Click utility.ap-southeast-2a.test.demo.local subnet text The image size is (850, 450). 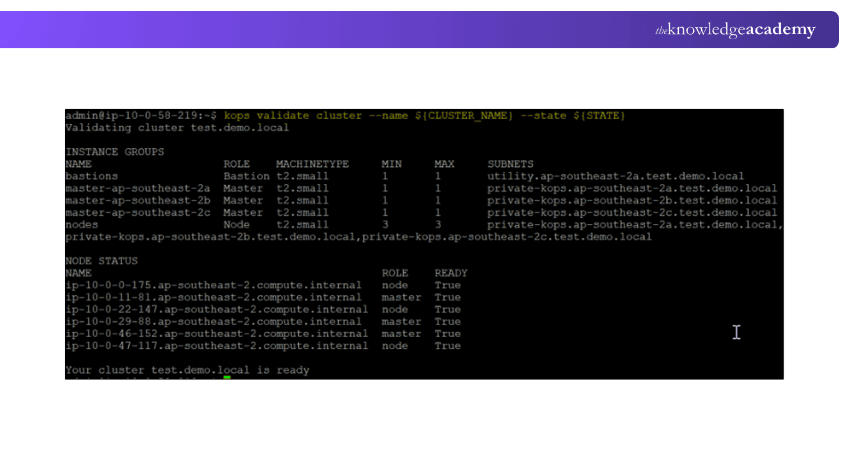(615, 176)
